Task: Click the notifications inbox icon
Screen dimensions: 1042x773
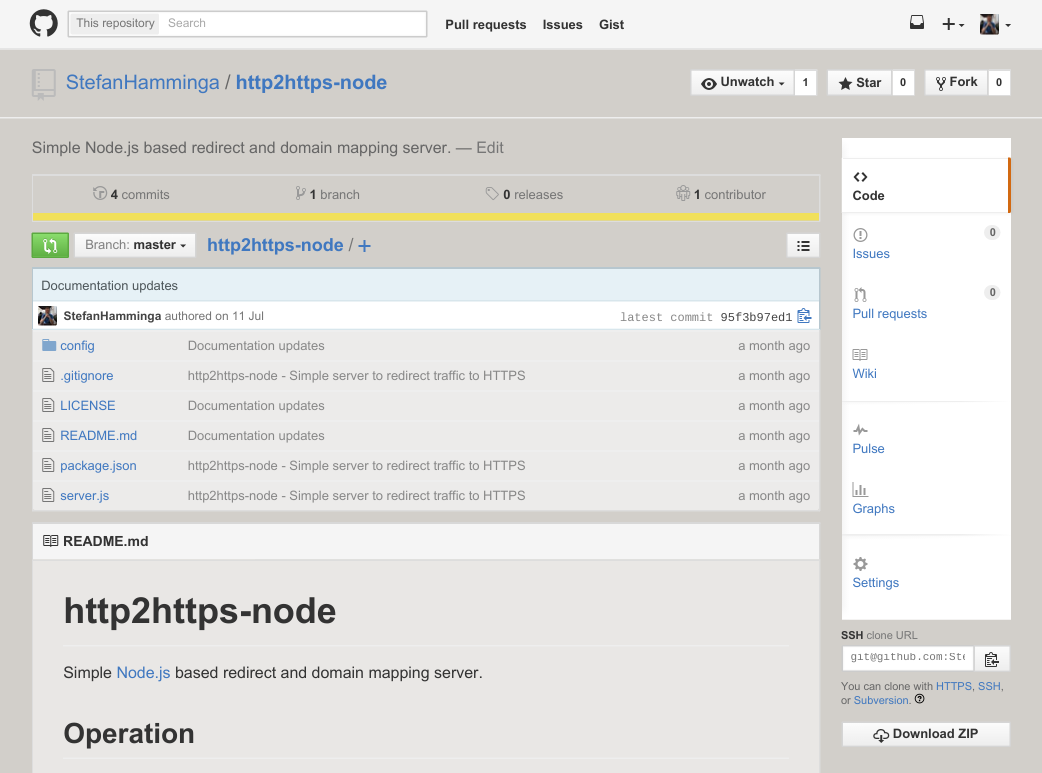Action: (916, 22)
